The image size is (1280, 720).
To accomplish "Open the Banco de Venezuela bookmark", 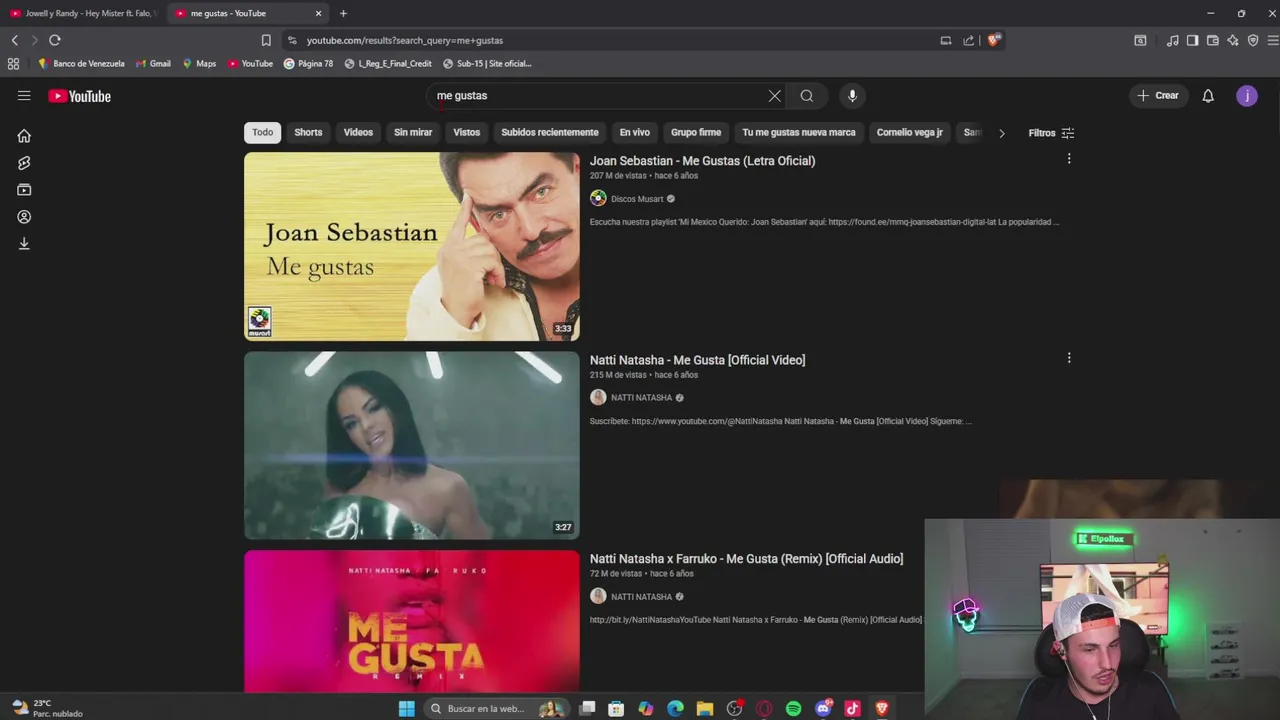I will click(x=81, y=63).
